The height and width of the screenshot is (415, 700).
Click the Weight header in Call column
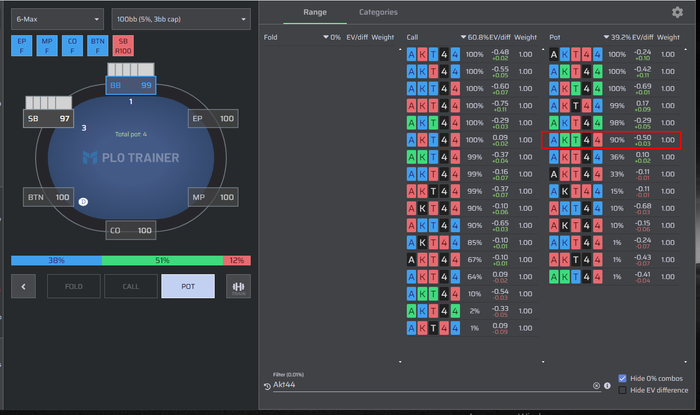pos(525,37)
